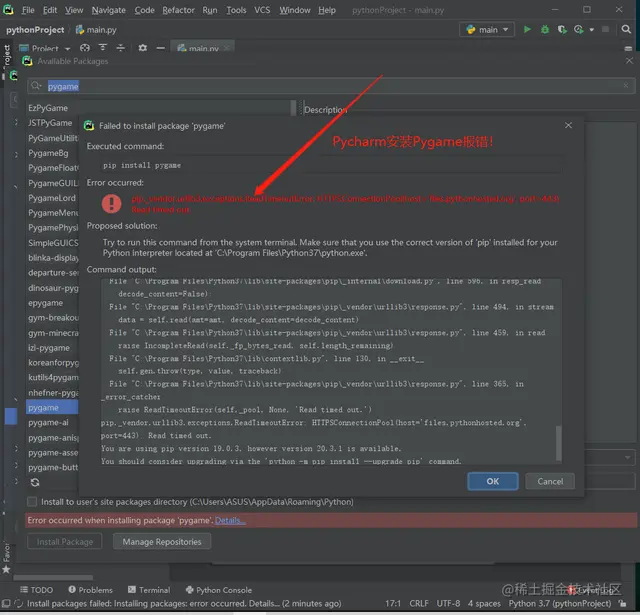Click the profiler run icon
Viewport: 640px width, 615px height.
click(x=578, y=29)
